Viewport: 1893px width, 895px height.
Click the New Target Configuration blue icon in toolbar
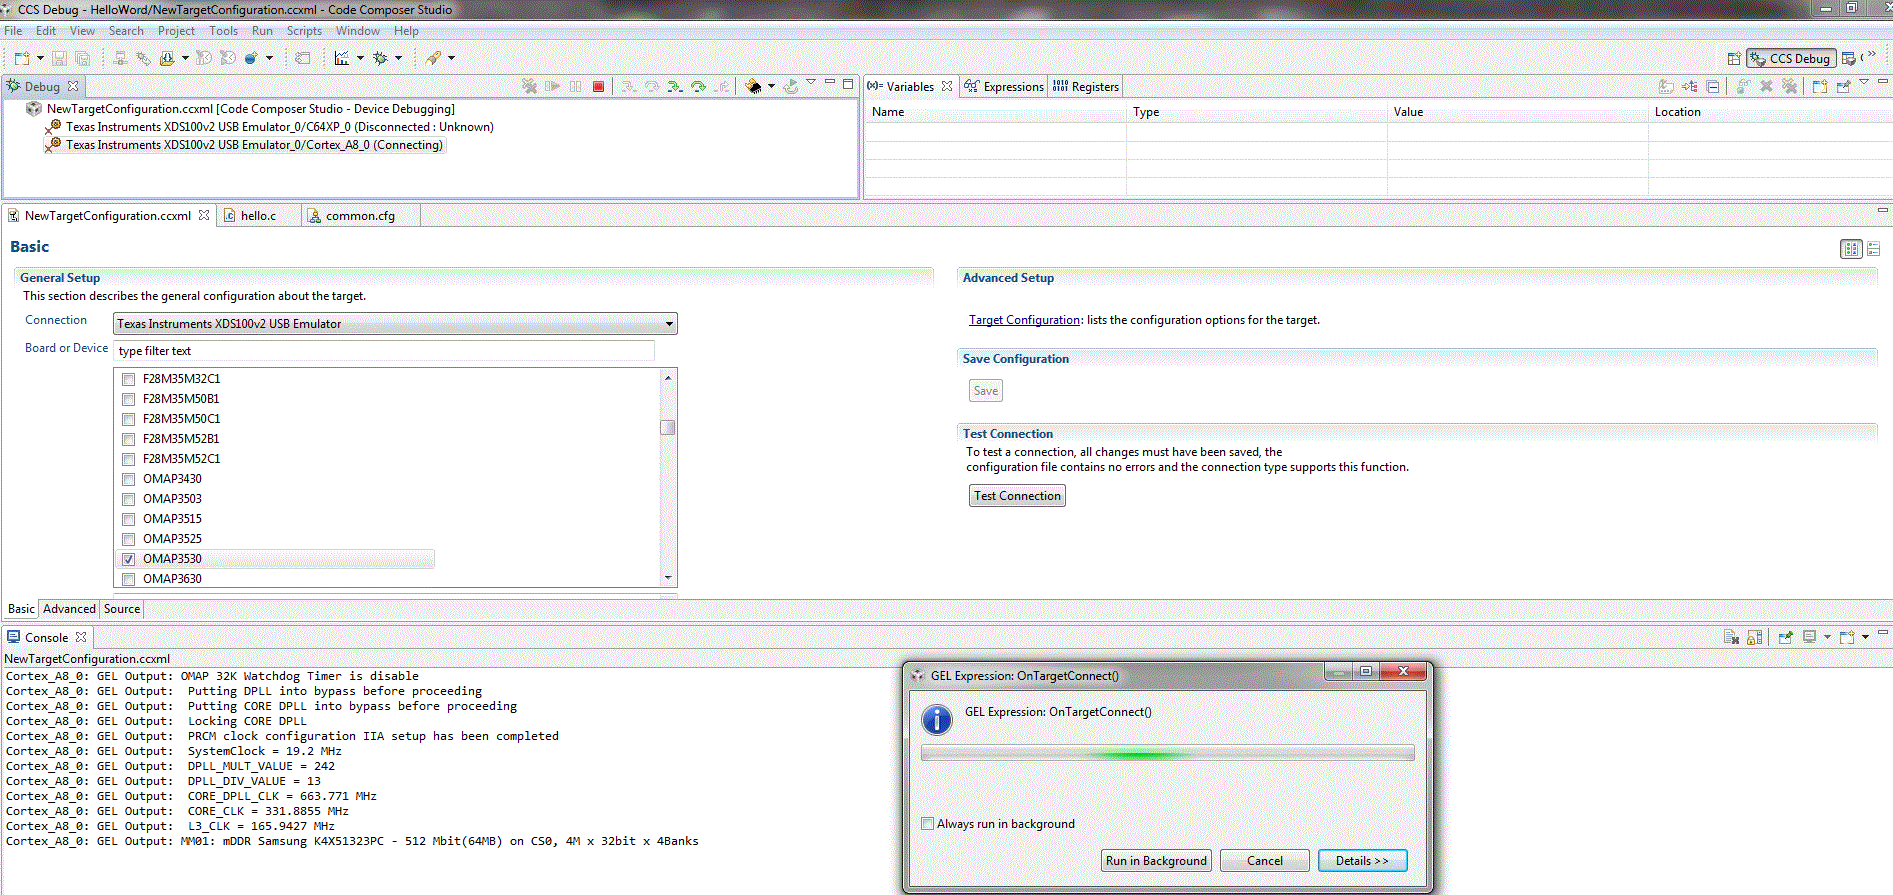click(251, 58)
